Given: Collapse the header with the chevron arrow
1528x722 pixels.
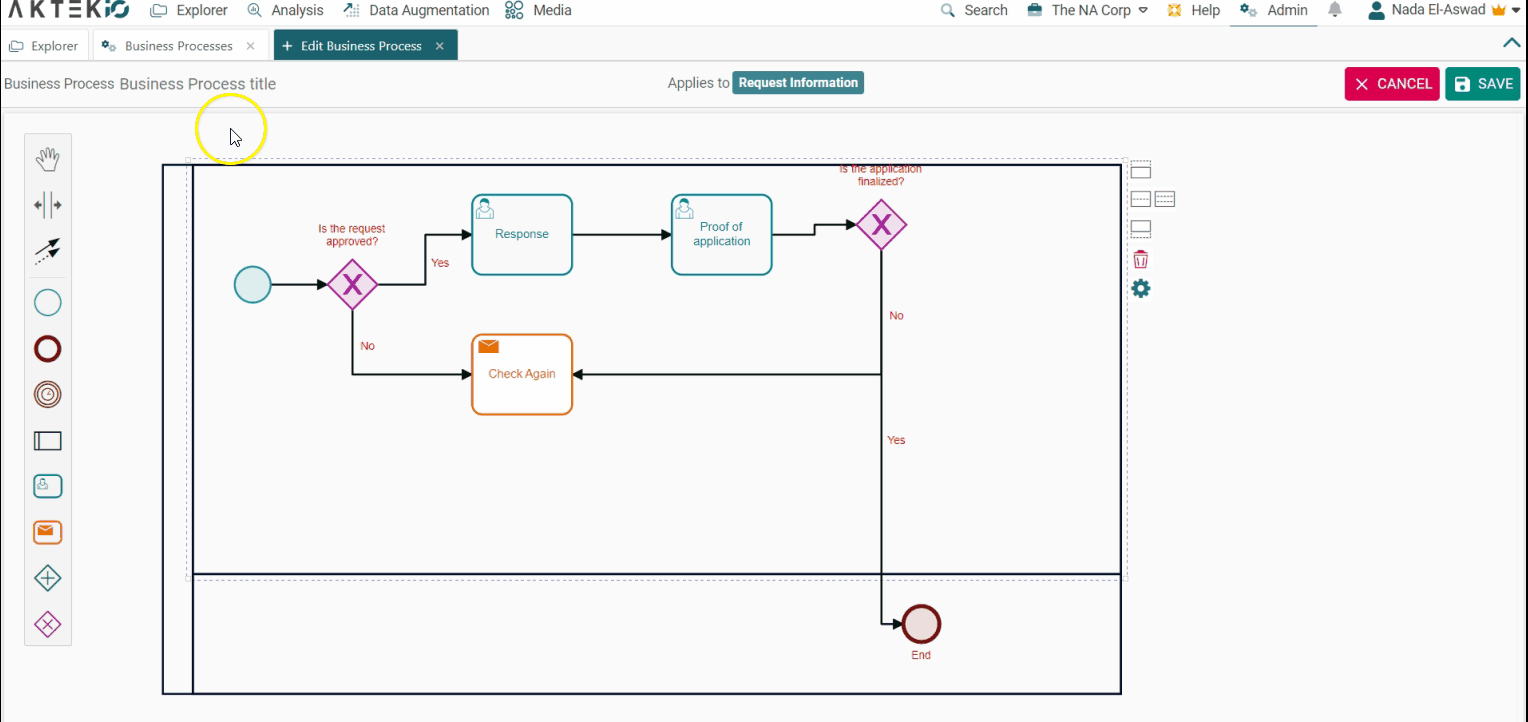Looking at the screenshot, I should [x=1511, y=43].
